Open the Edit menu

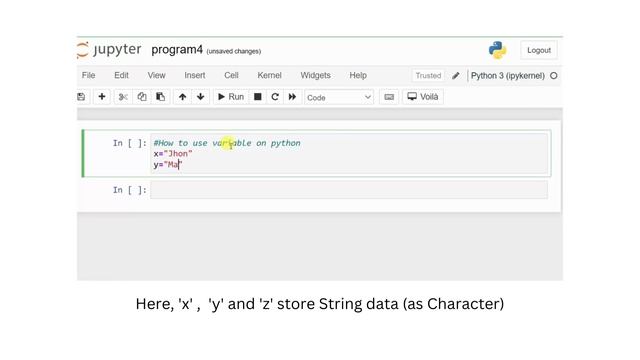pos(121,76)
